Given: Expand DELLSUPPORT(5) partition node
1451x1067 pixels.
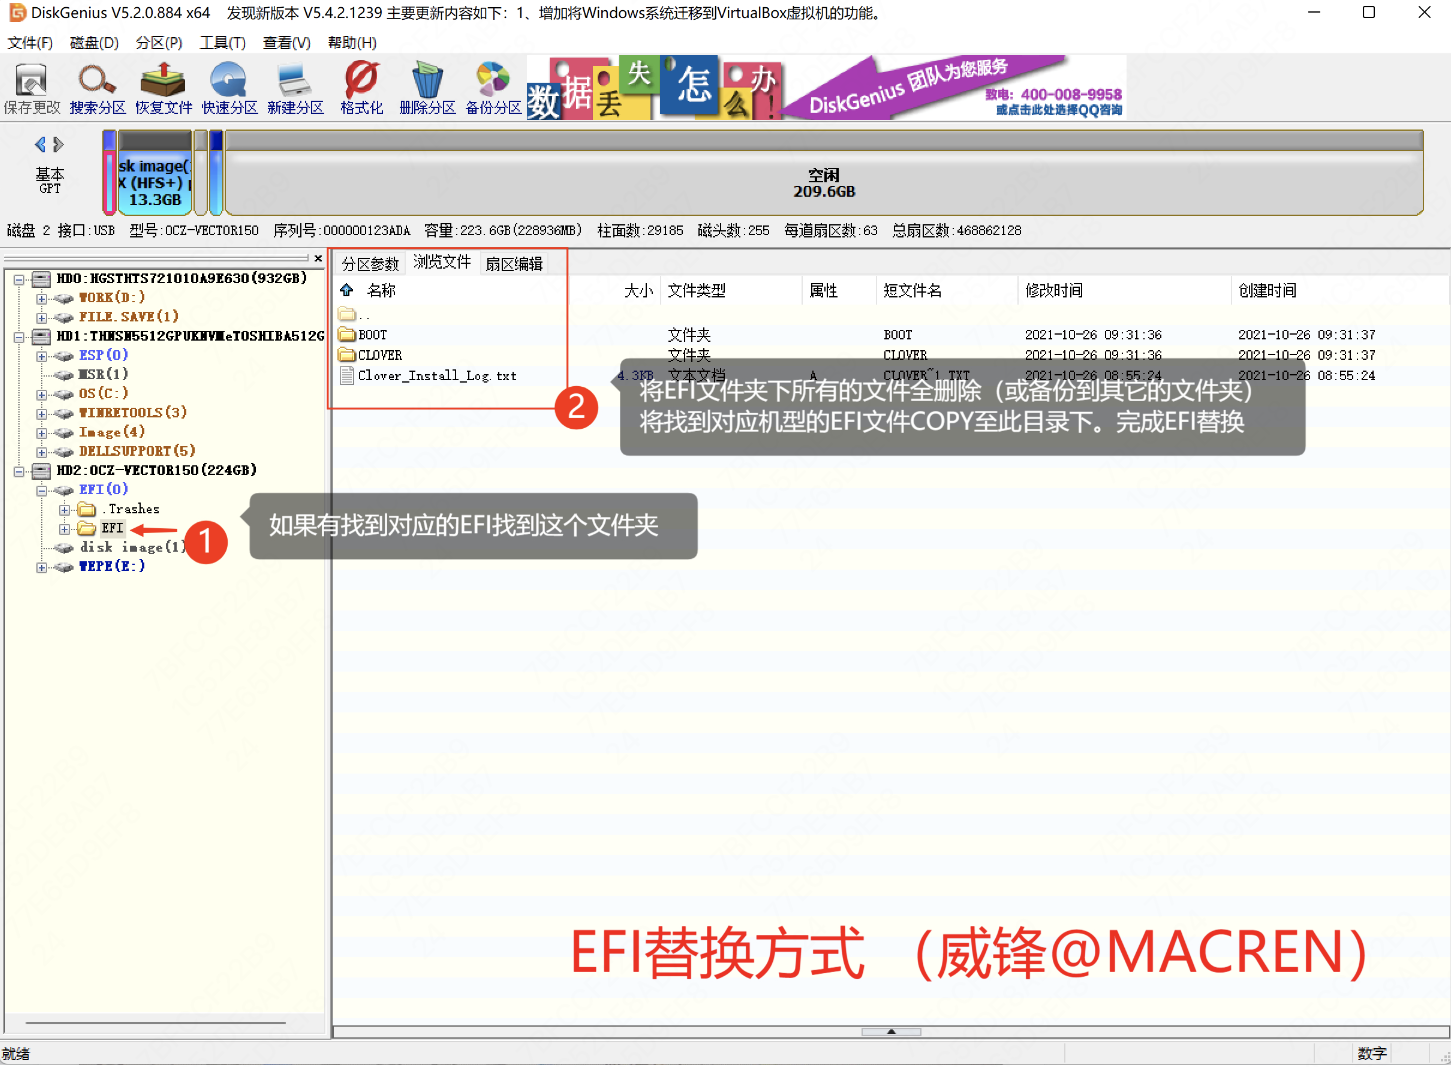Looking at the screenshot, I should click(41, 452).
